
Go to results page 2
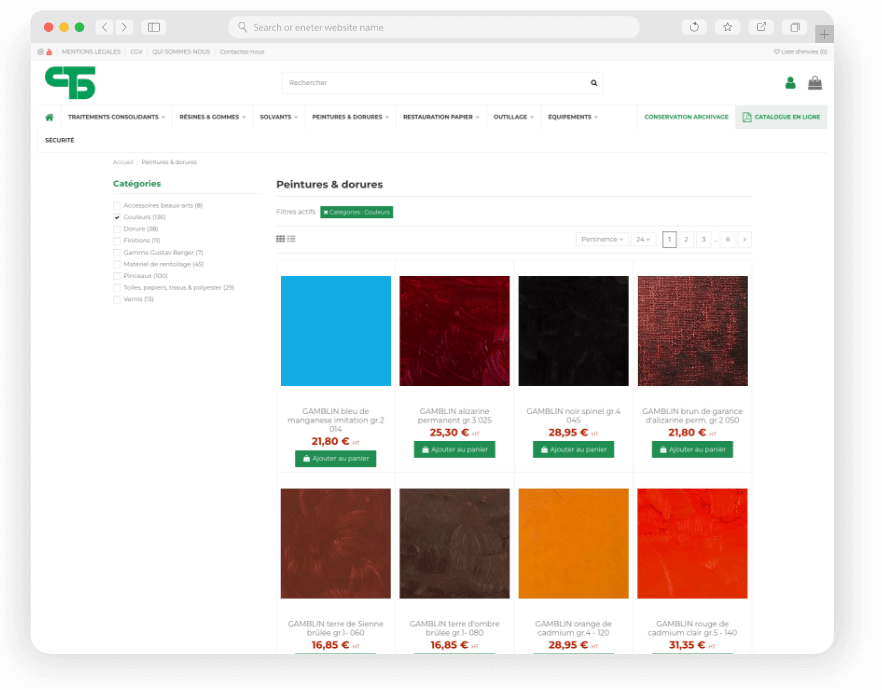[686, 240]
